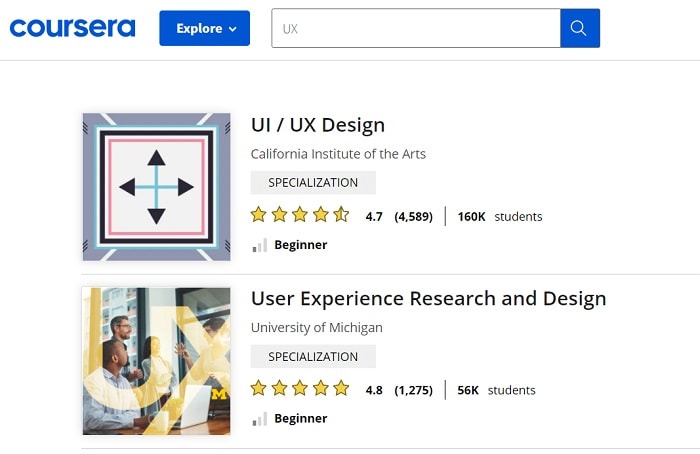Click the Coursera logo
The width and height of the screenshot is (700, 454).
[72, 28]
